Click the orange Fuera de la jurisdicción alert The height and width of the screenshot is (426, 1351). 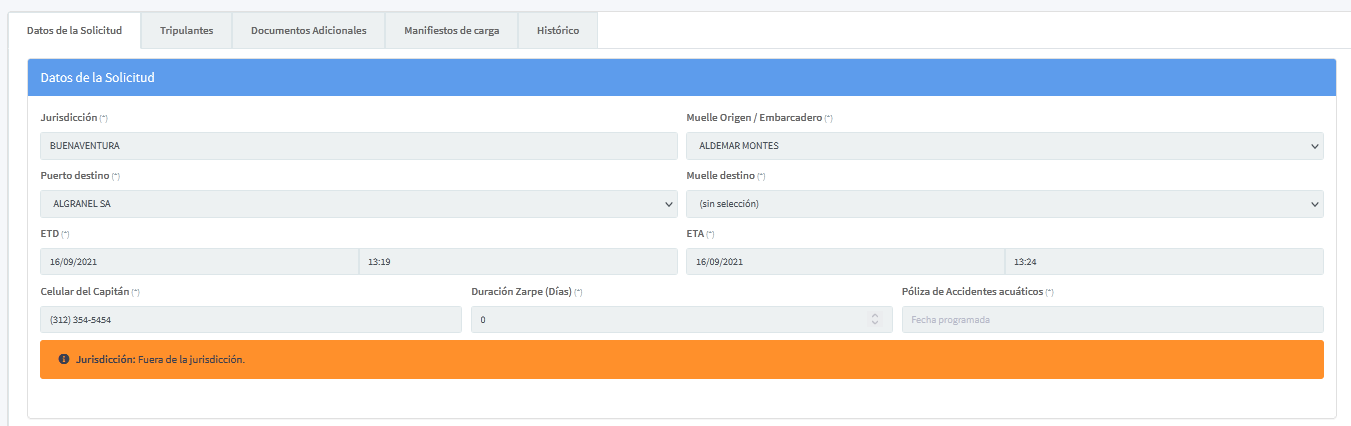[681, 359]
